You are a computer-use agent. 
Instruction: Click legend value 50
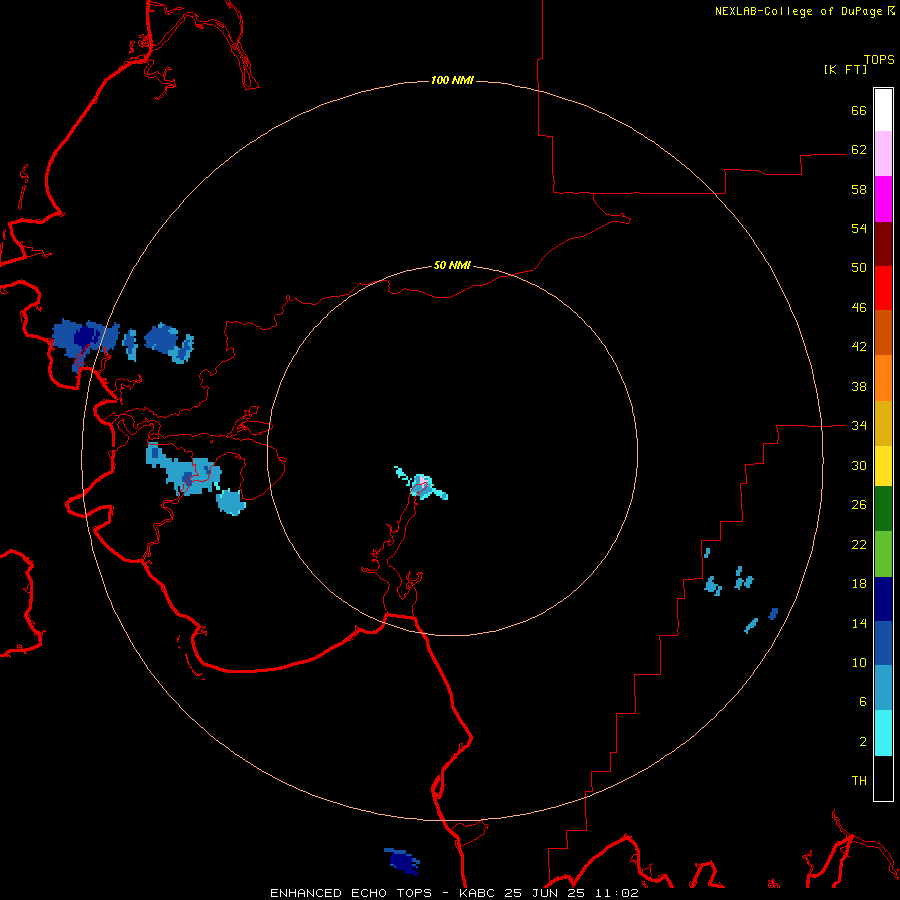(x=859, y=268)
